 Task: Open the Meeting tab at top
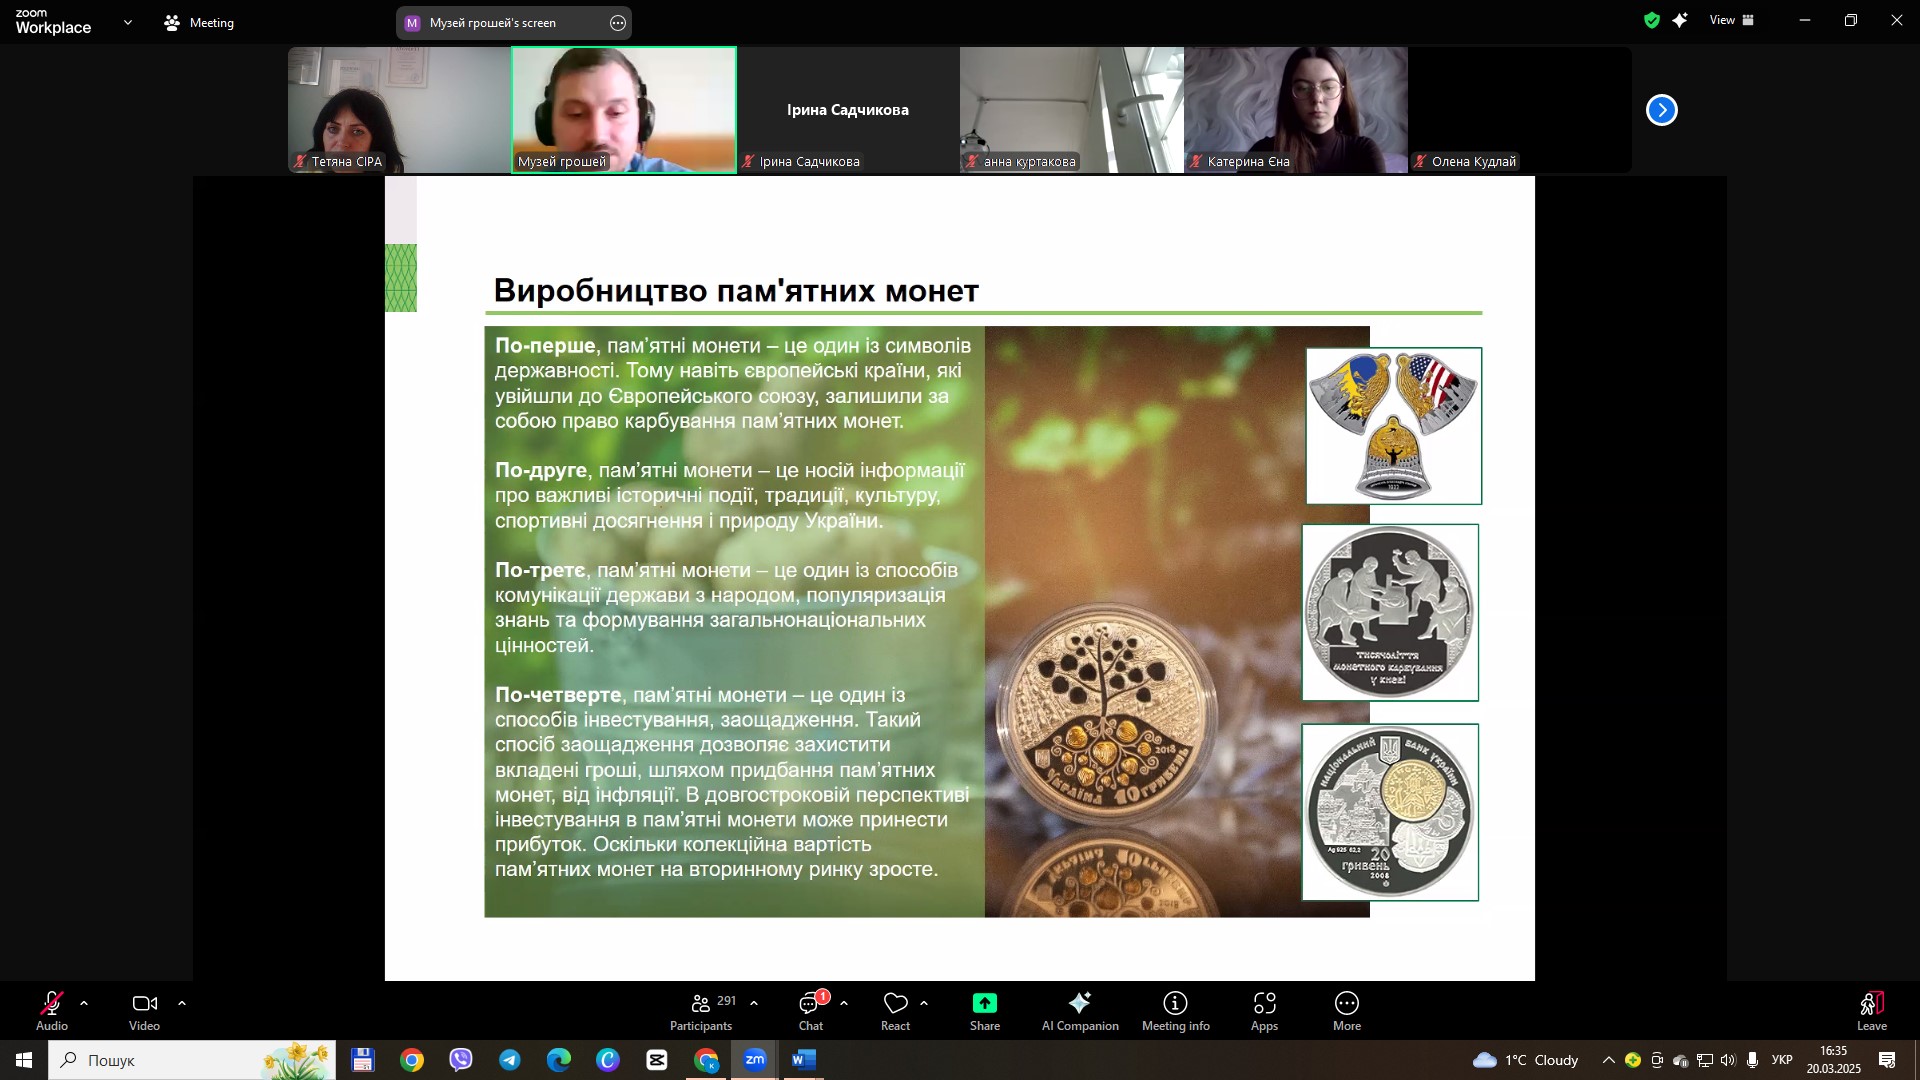pyautogui.click(x=199, y=22)
